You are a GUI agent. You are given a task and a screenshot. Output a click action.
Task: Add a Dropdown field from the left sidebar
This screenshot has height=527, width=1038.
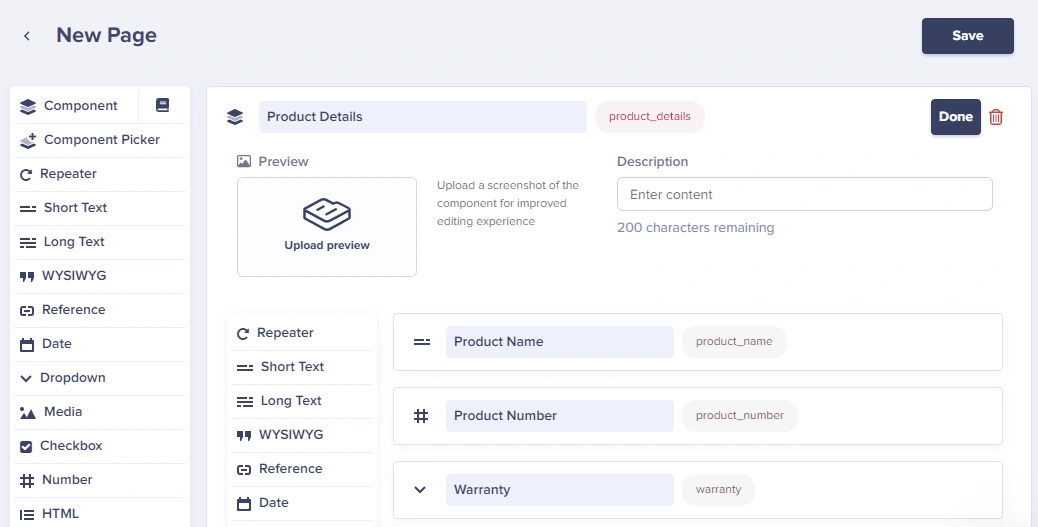100,377
